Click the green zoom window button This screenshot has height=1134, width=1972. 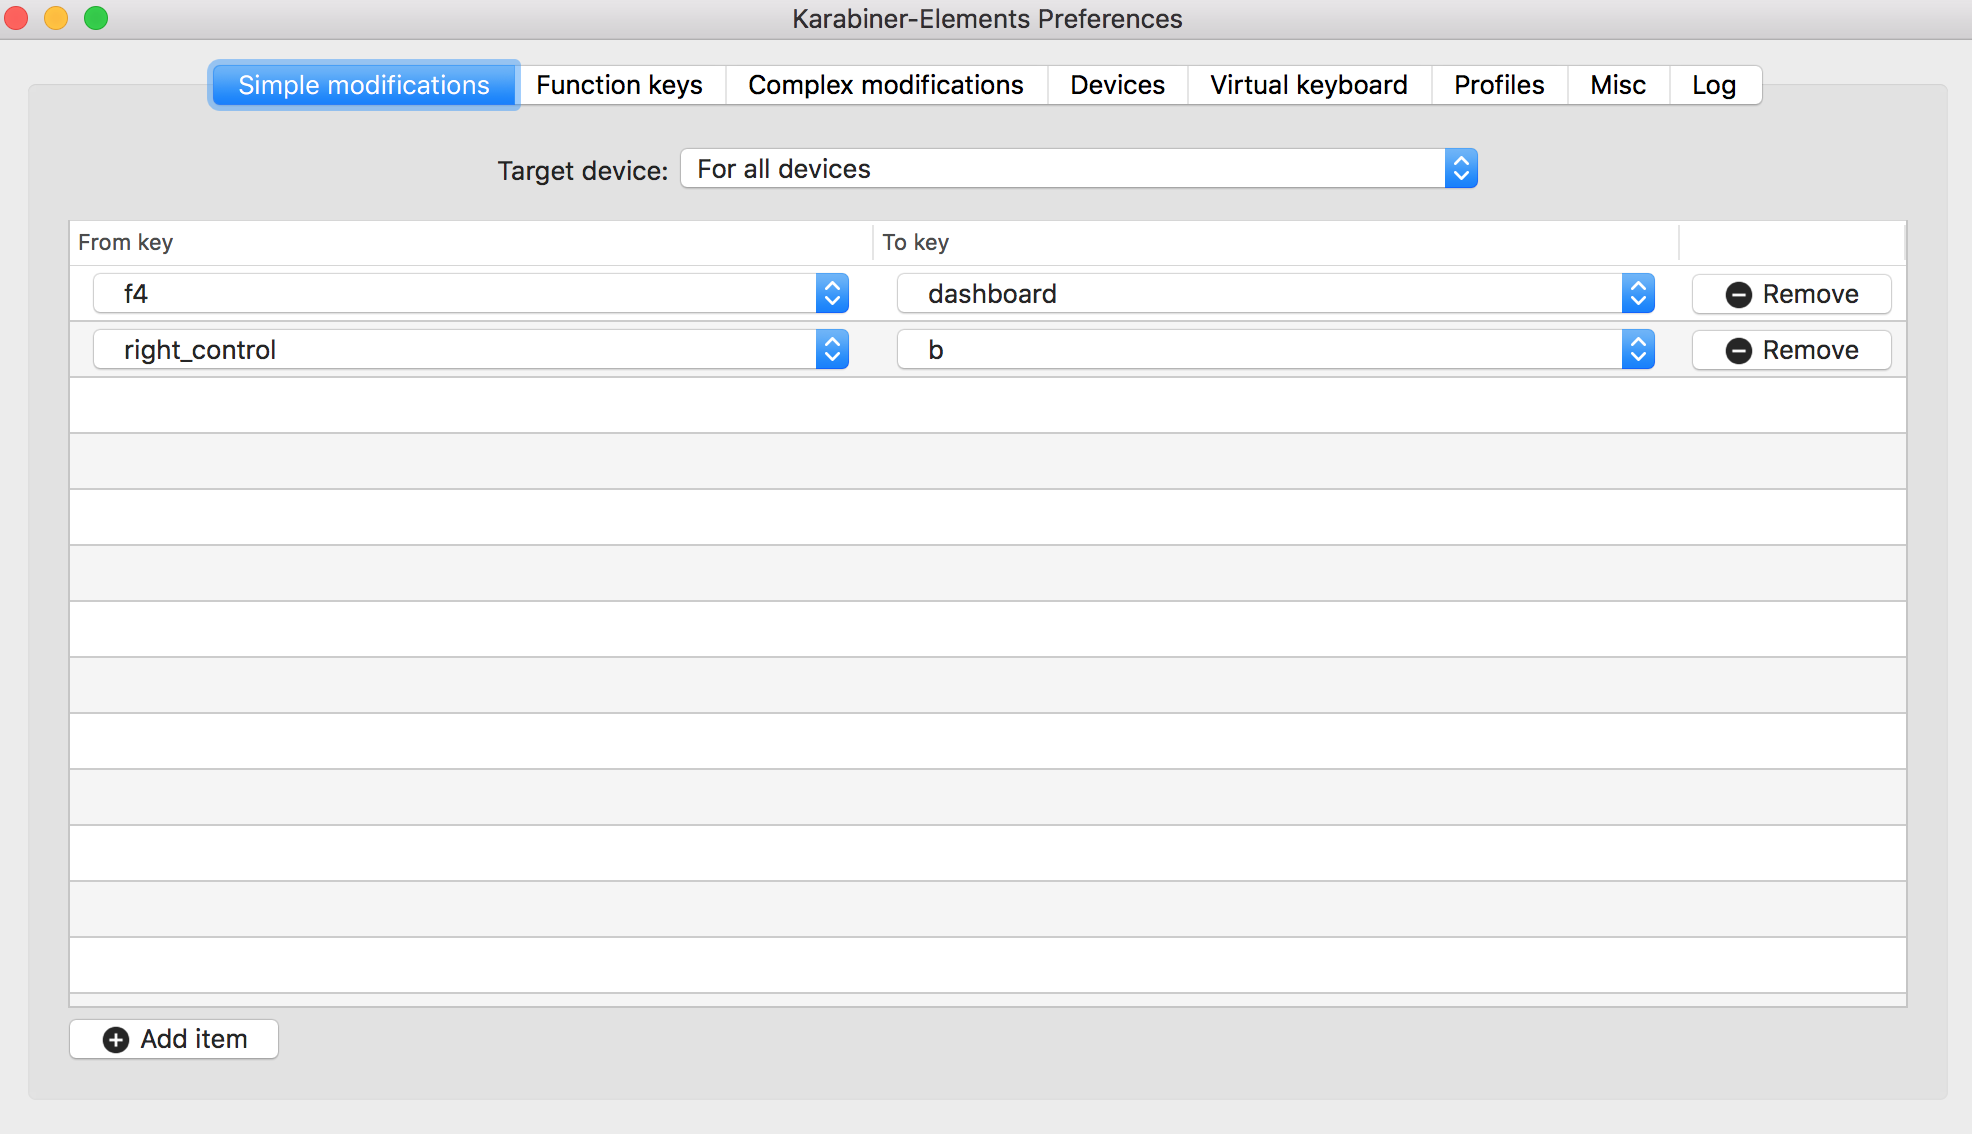pos(96,18)
